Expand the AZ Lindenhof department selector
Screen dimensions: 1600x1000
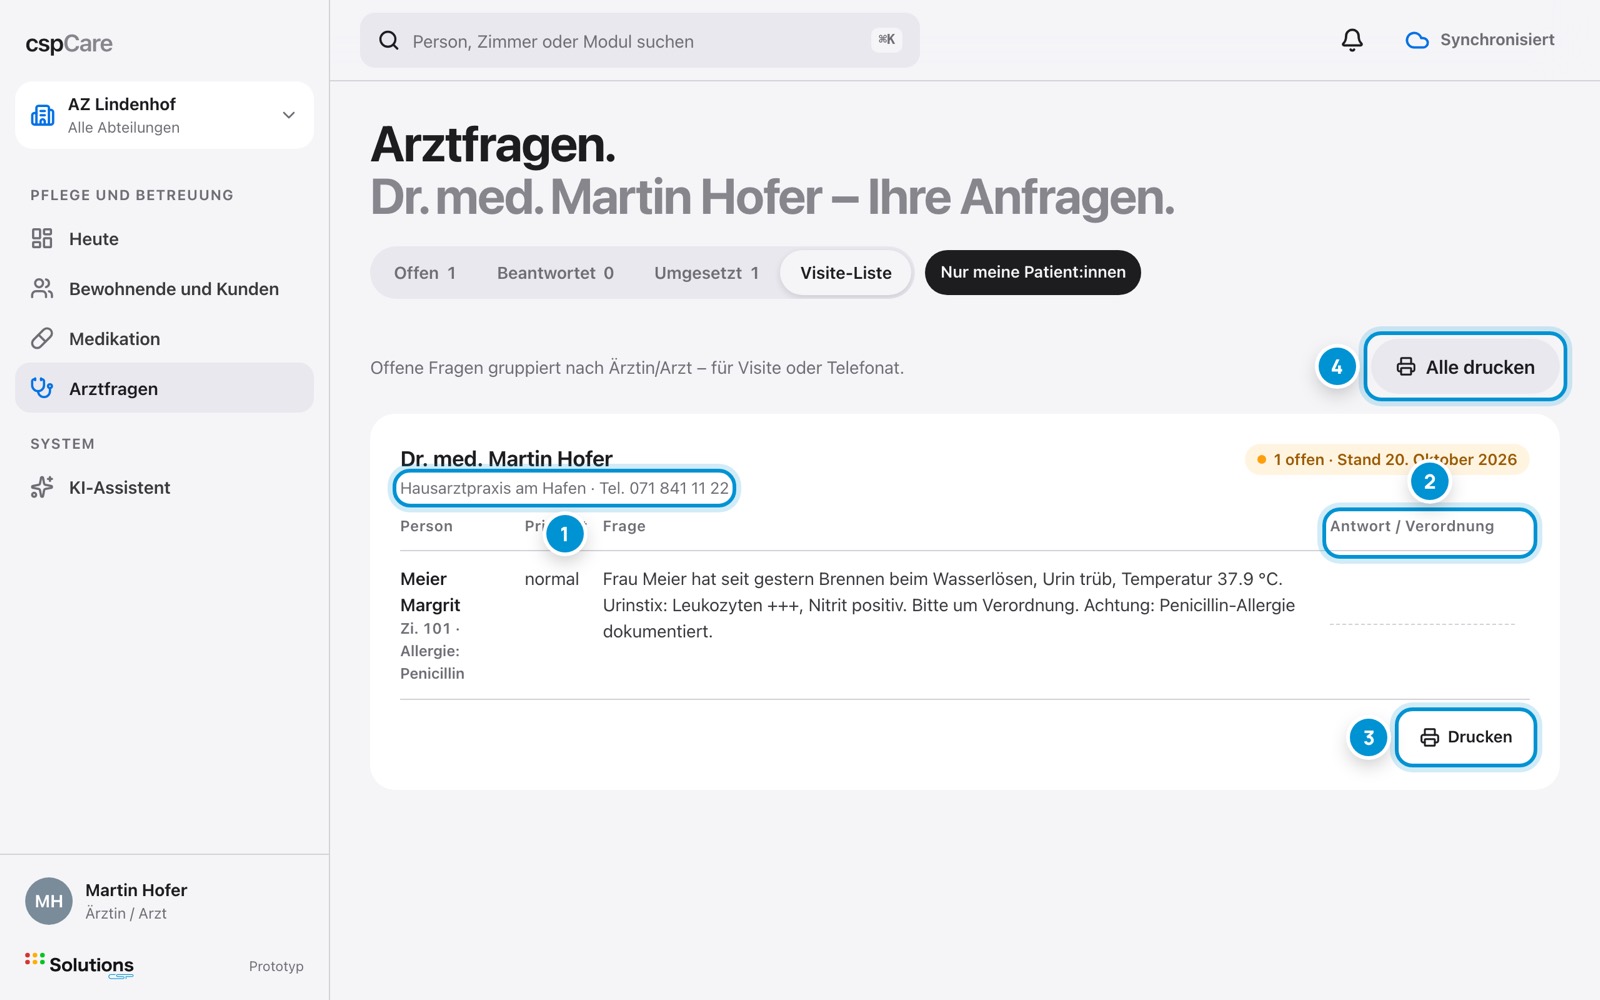coord(164,115)
